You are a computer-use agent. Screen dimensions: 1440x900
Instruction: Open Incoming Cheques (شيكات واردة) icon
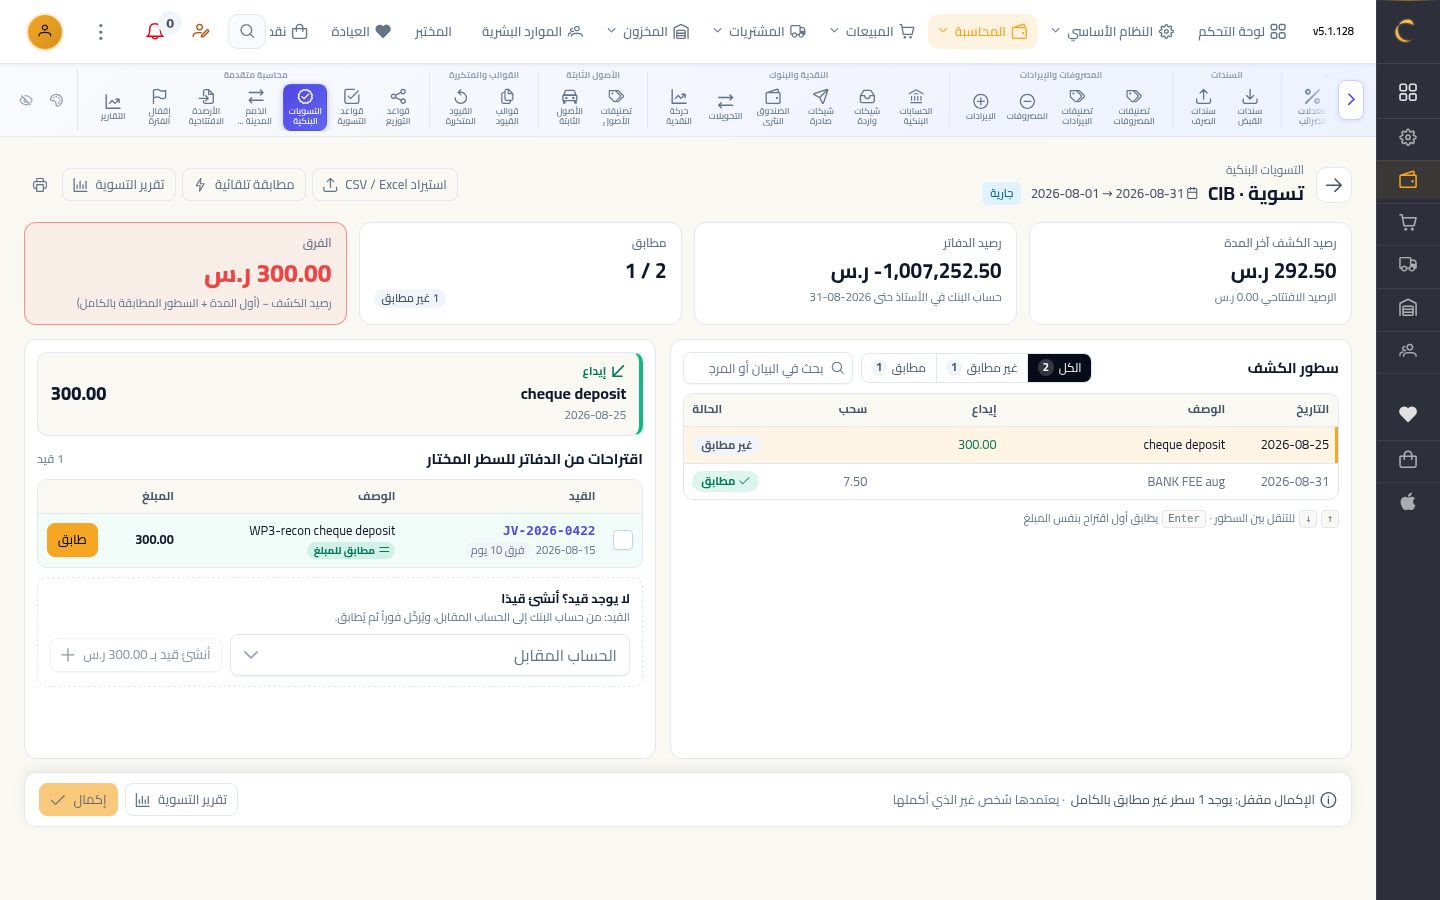867,107
